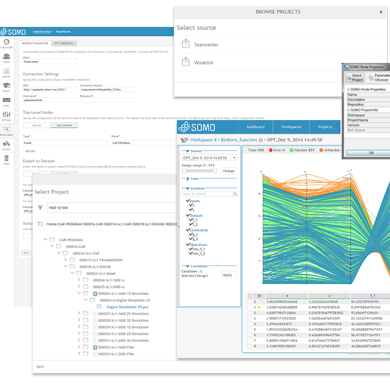Click left handle of Design range slider
Screen dimensions: 390x390
tap(184, 171)
